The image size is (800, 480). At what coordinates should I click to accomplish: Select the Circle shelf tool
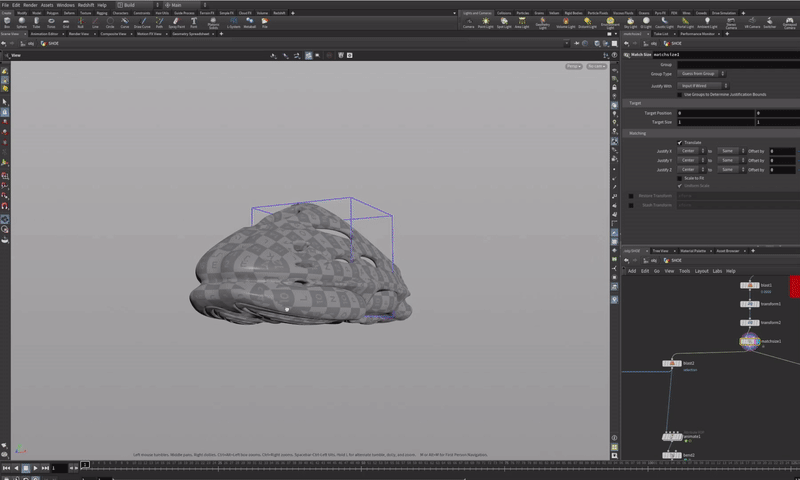(110, 22)
